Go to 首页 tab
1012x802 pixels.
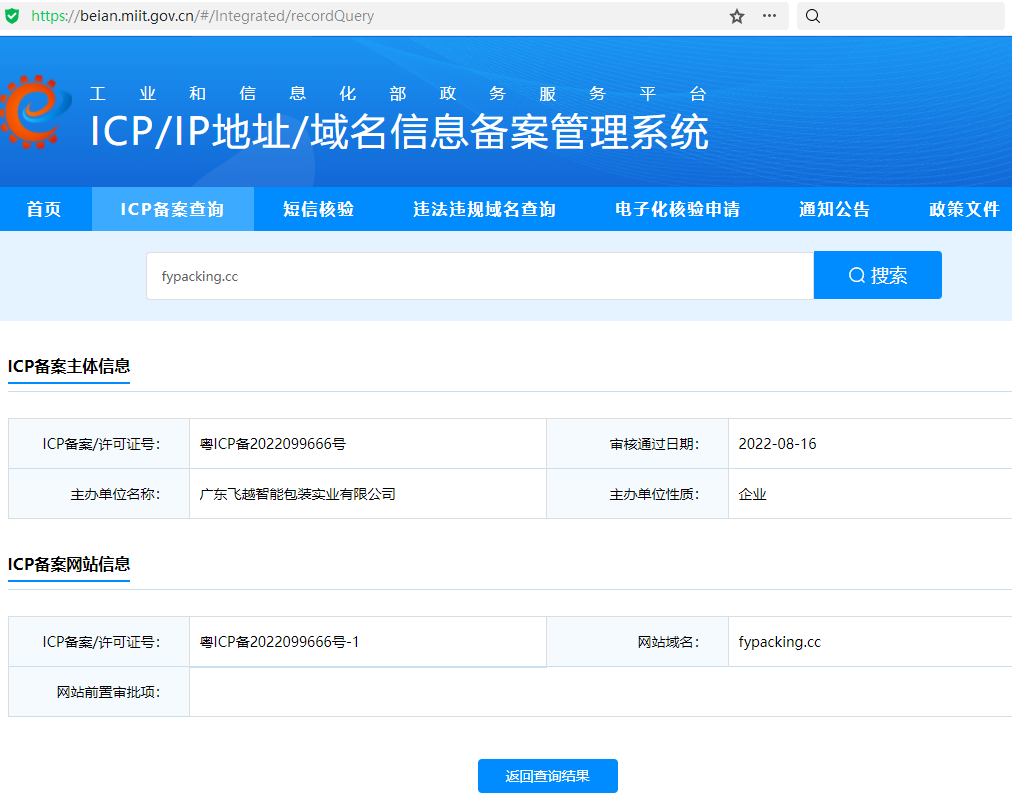[x=44, y=209]
